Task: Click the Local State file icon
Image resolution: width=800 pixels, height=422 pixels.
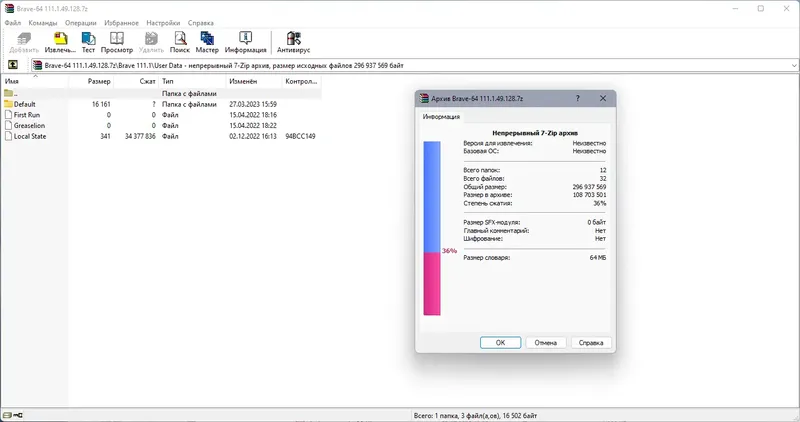Action: (x=8, y=136)
